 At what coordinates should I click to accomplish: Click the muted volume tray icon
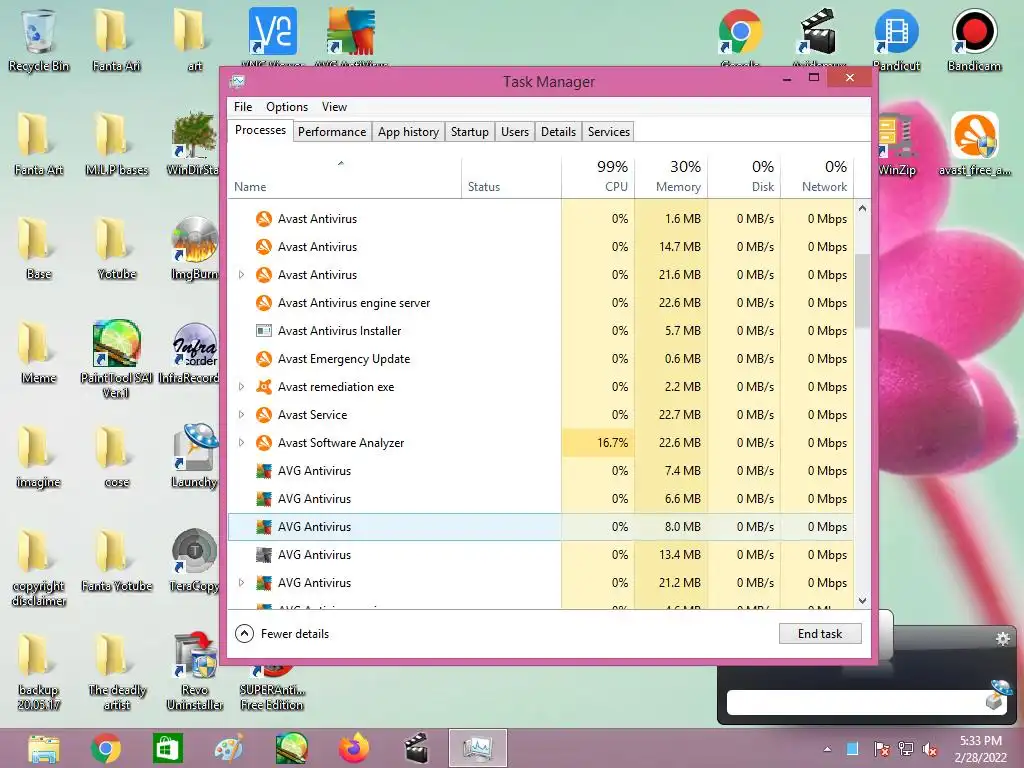click(x=930, y=749)
